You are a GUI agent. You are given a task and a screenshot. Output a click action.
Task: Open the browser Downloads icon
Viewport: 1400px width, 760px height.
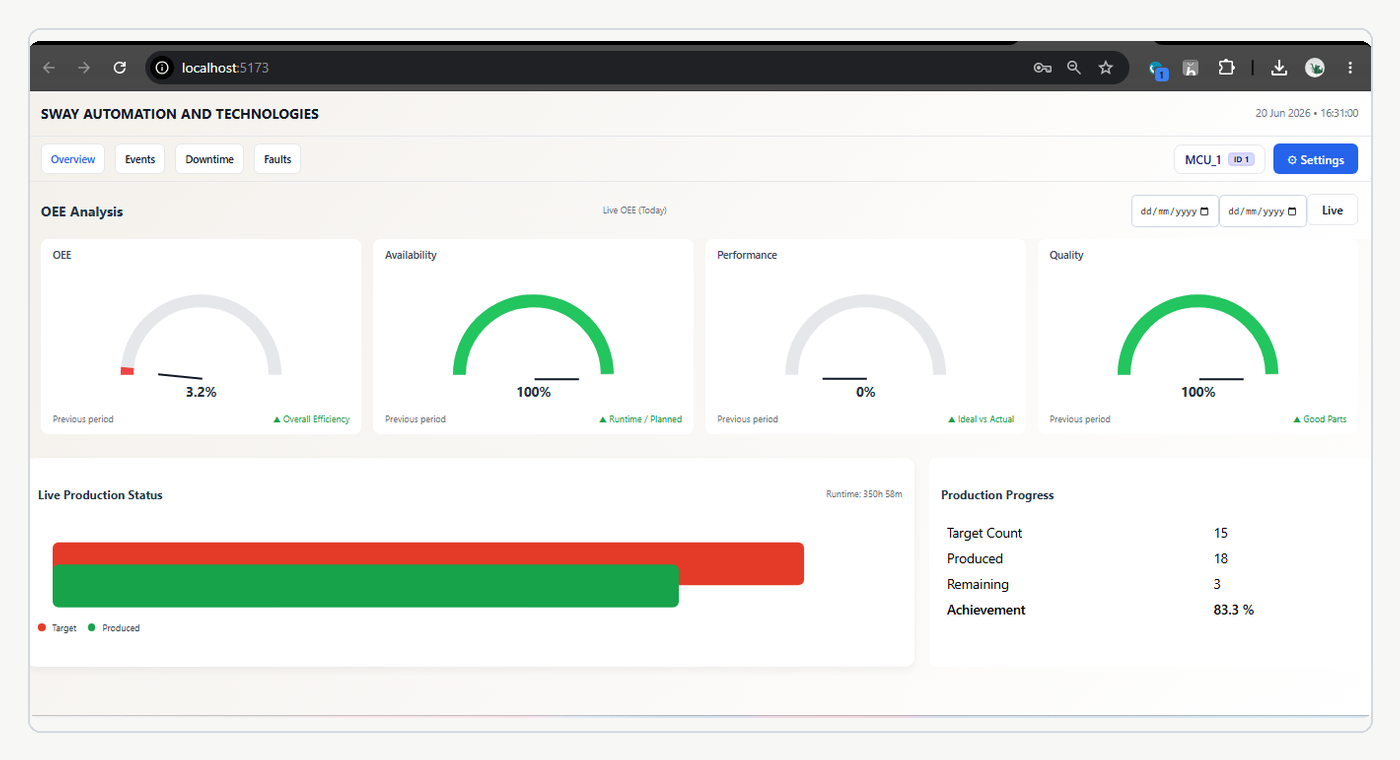pos(1279,68)
